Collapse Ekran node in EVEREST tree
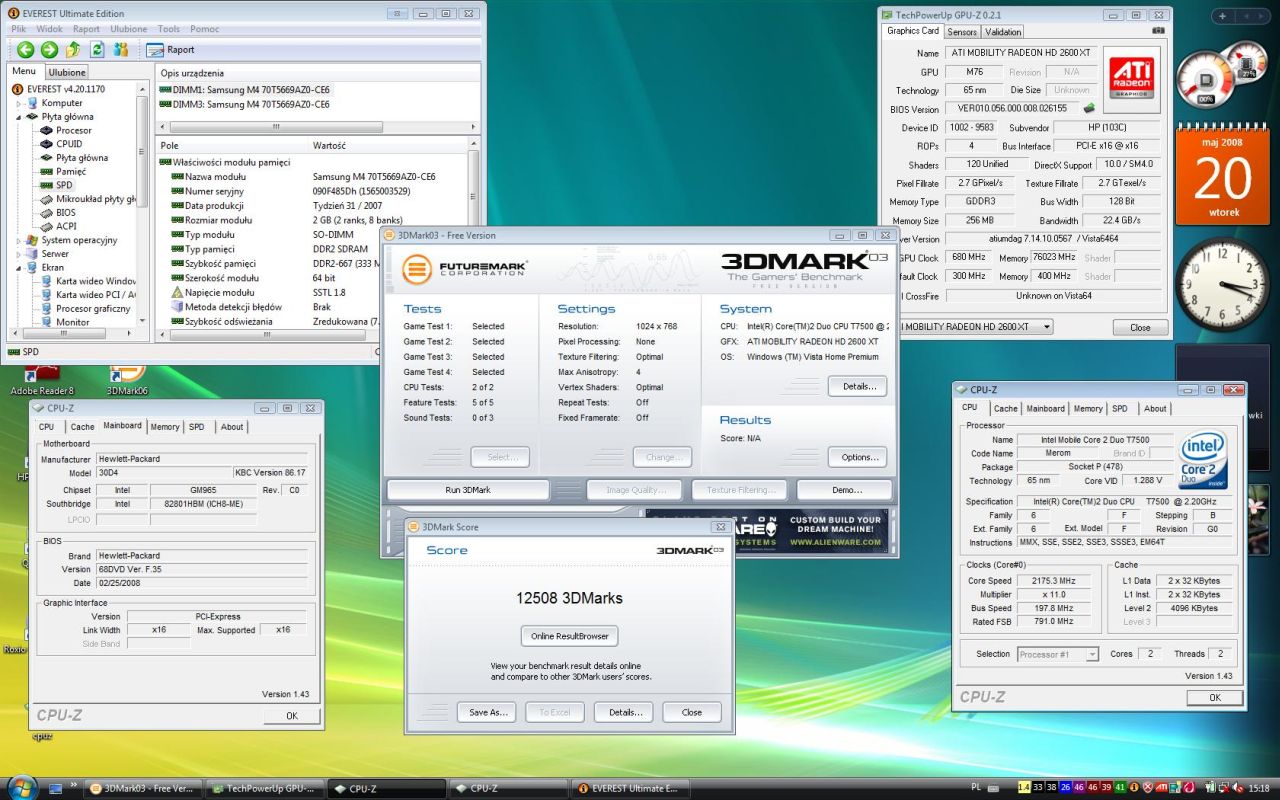The image size is (1280, 800). point(20,268)
